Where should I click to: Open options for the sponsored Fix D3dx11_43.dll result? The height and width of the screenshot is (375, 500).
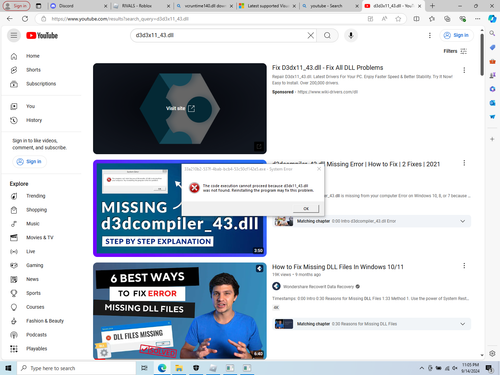464,70
